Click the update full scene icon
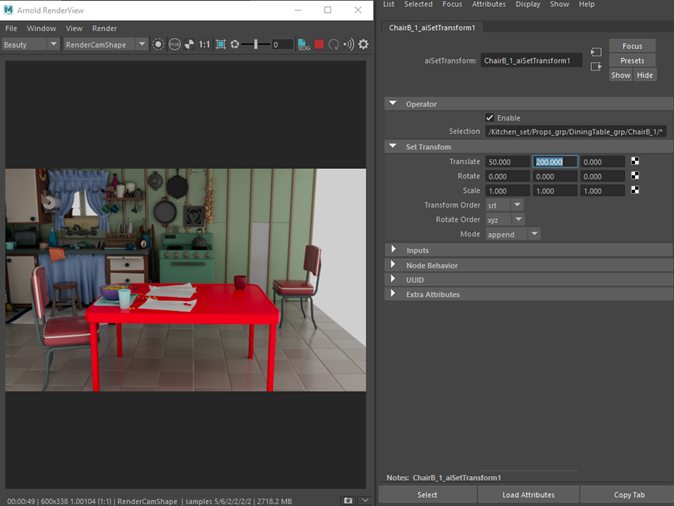674x506 pixels. pyautogui.click(x=349, y=44)
